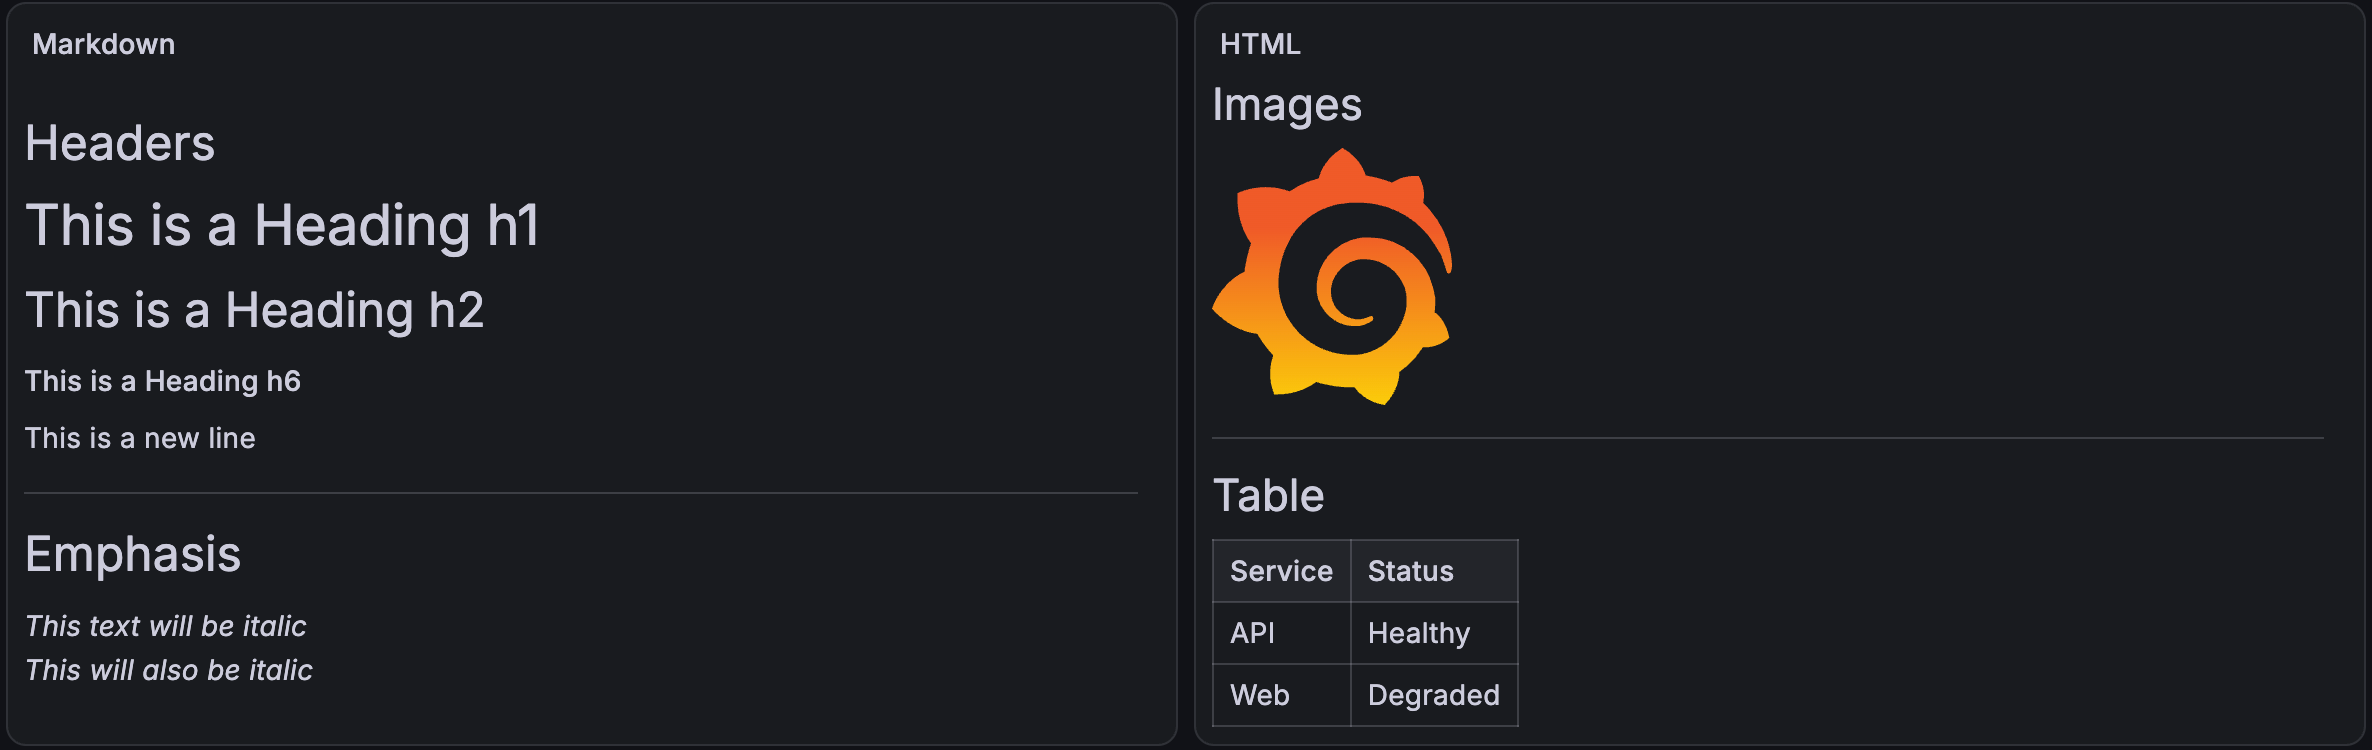The width and height of the screenshot is (2372, 750).
Task: Click the "Service" table column header
Action: point(1282,571)
